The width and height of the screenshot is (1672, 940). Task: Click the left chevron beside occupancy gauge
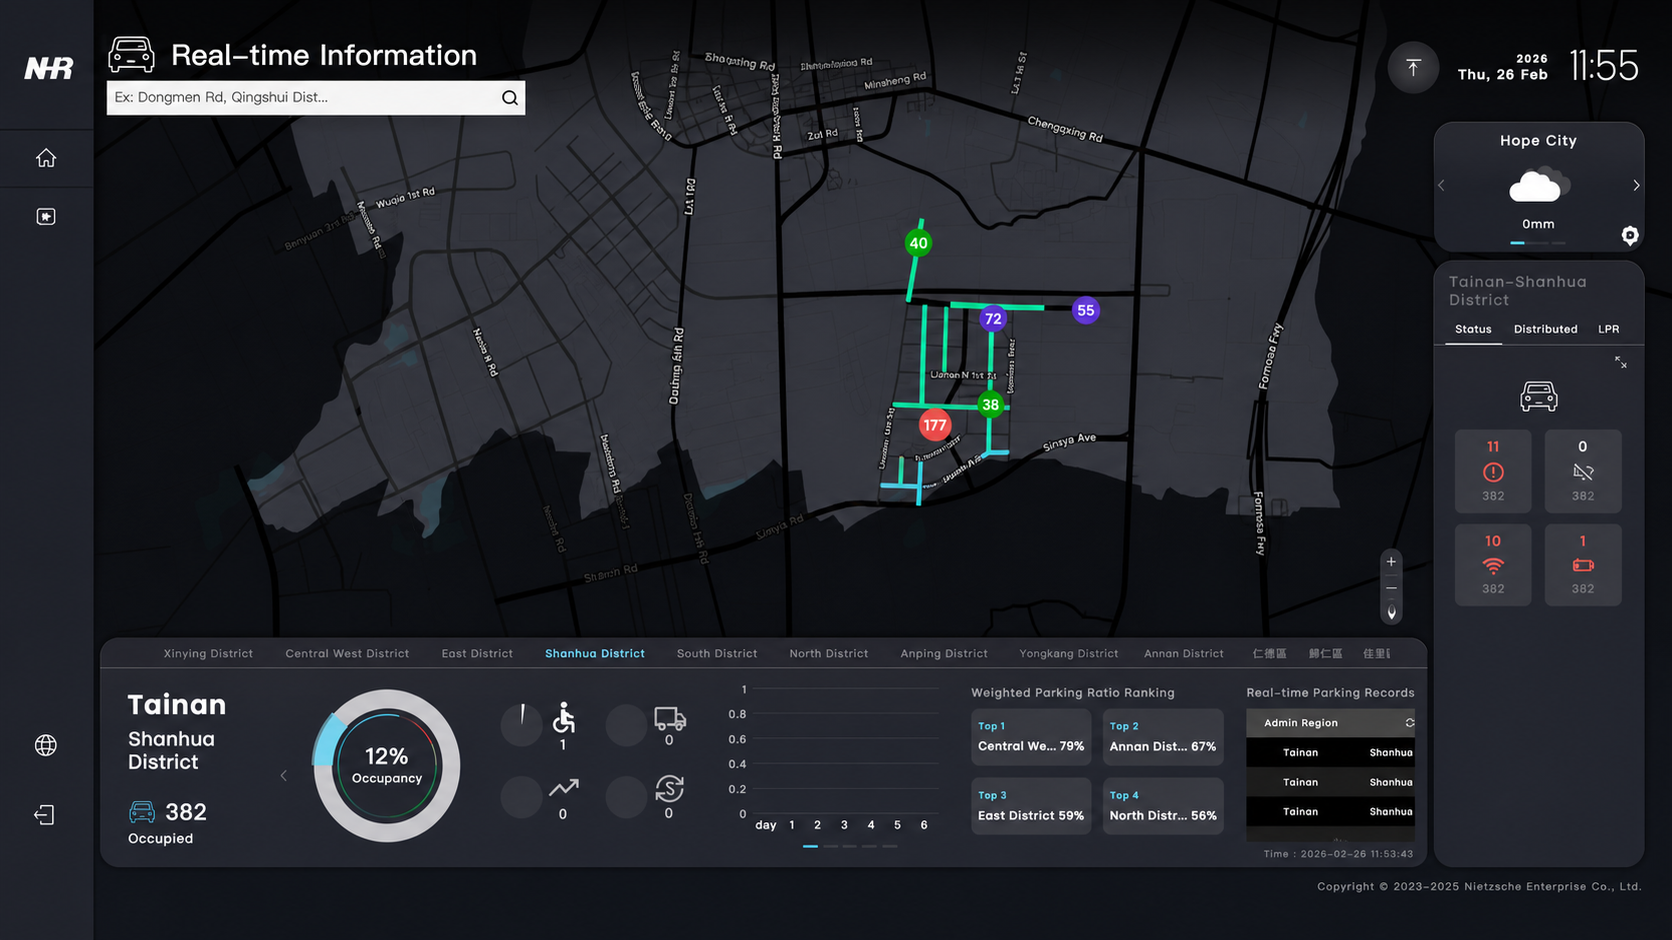[x=284, y=776]
